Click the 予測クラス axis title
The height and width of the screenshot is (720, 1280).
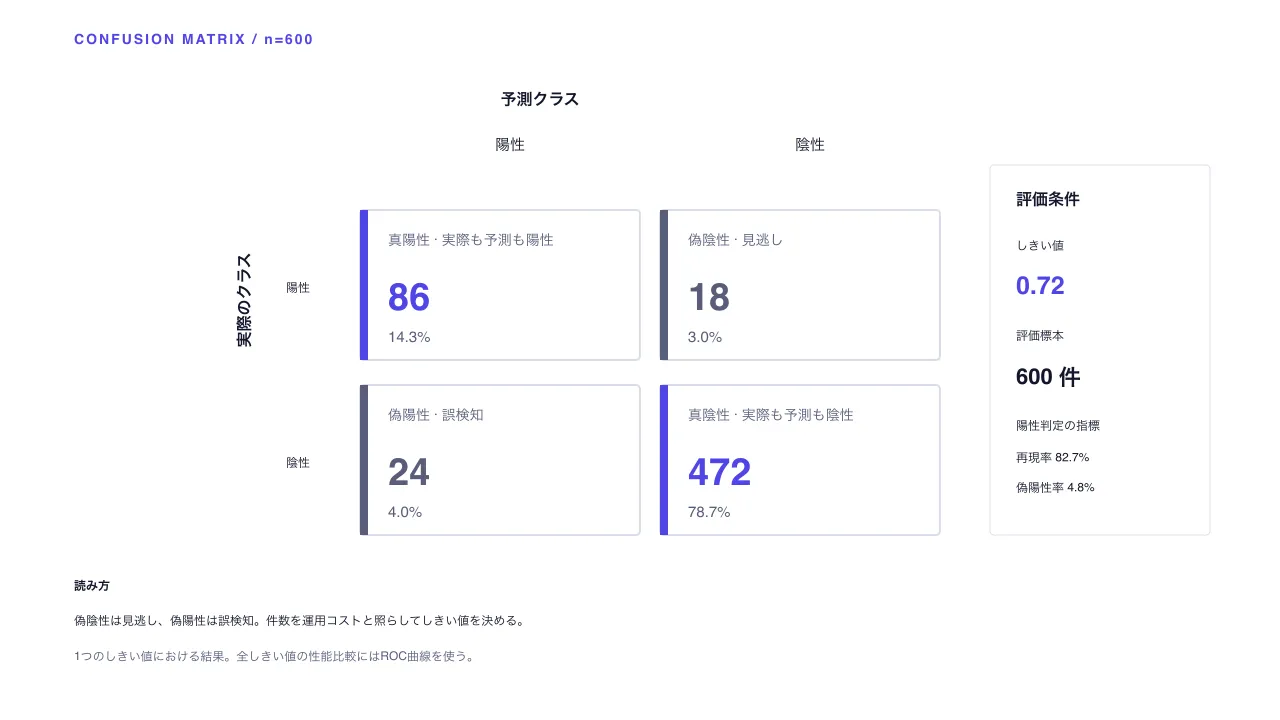[540, 99]
